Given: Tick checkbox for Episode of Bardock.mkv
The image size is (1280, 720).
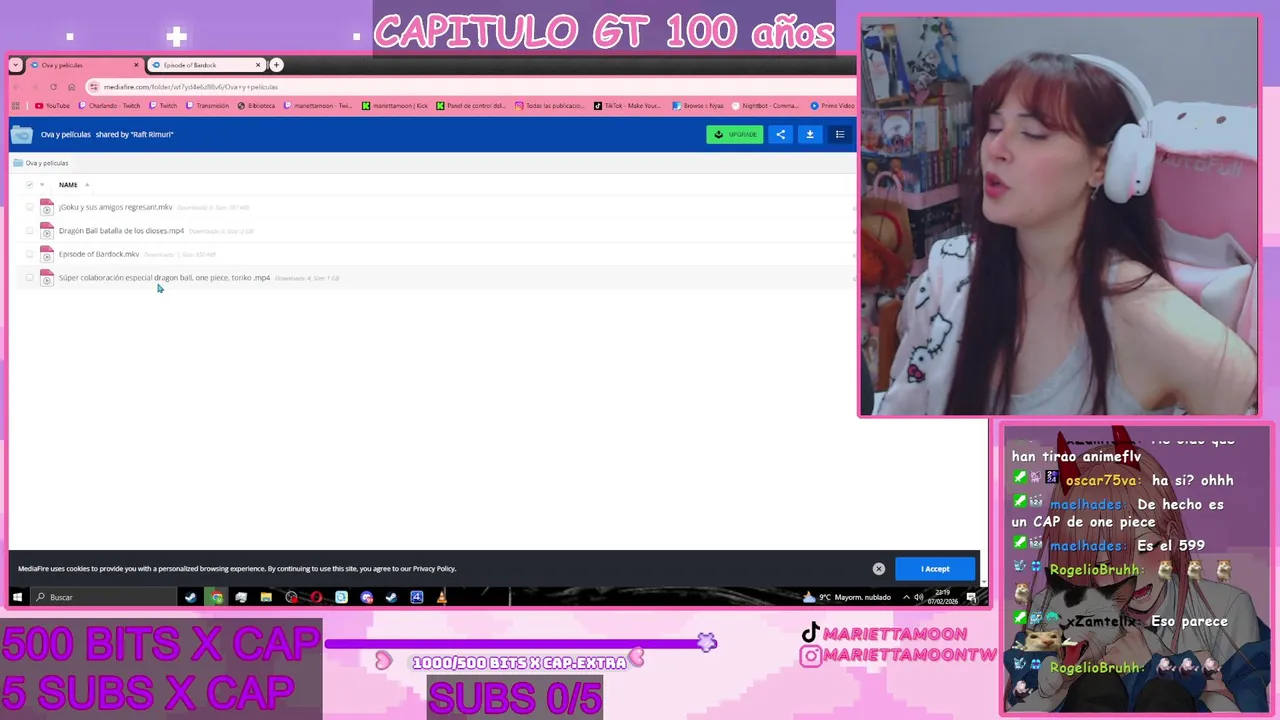Looking at the screenshot, I should click(x=29, y=254).
